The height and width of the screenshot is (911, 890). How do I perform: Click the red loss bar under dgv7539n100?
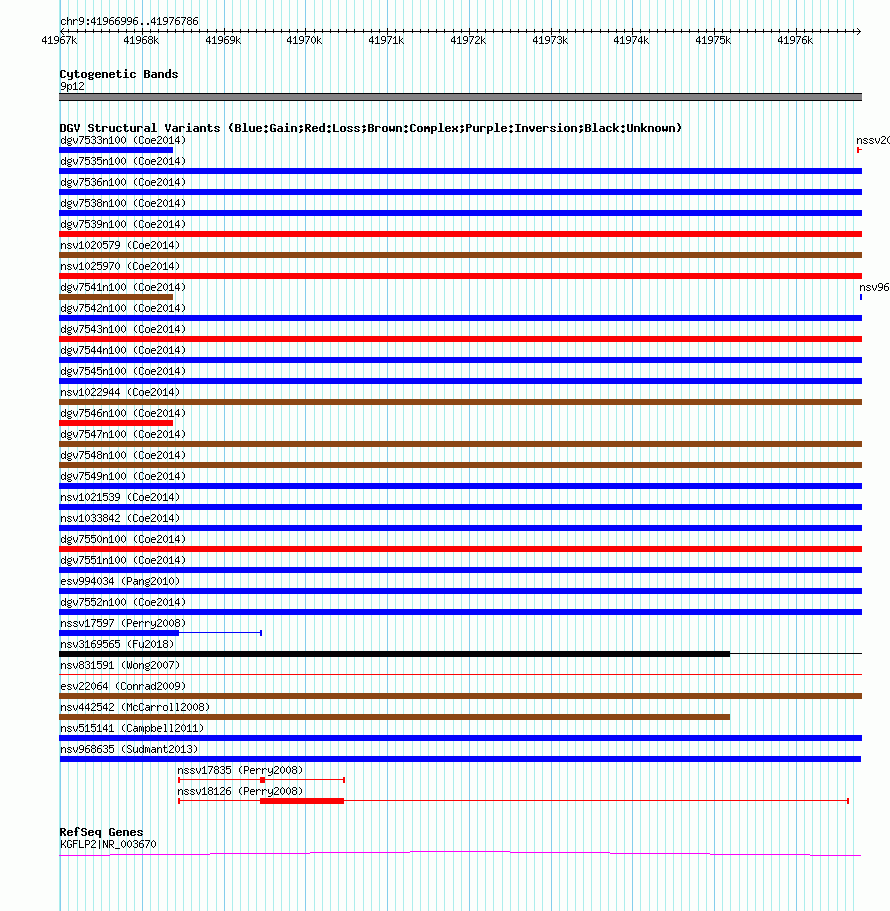[x=460, y=234]
